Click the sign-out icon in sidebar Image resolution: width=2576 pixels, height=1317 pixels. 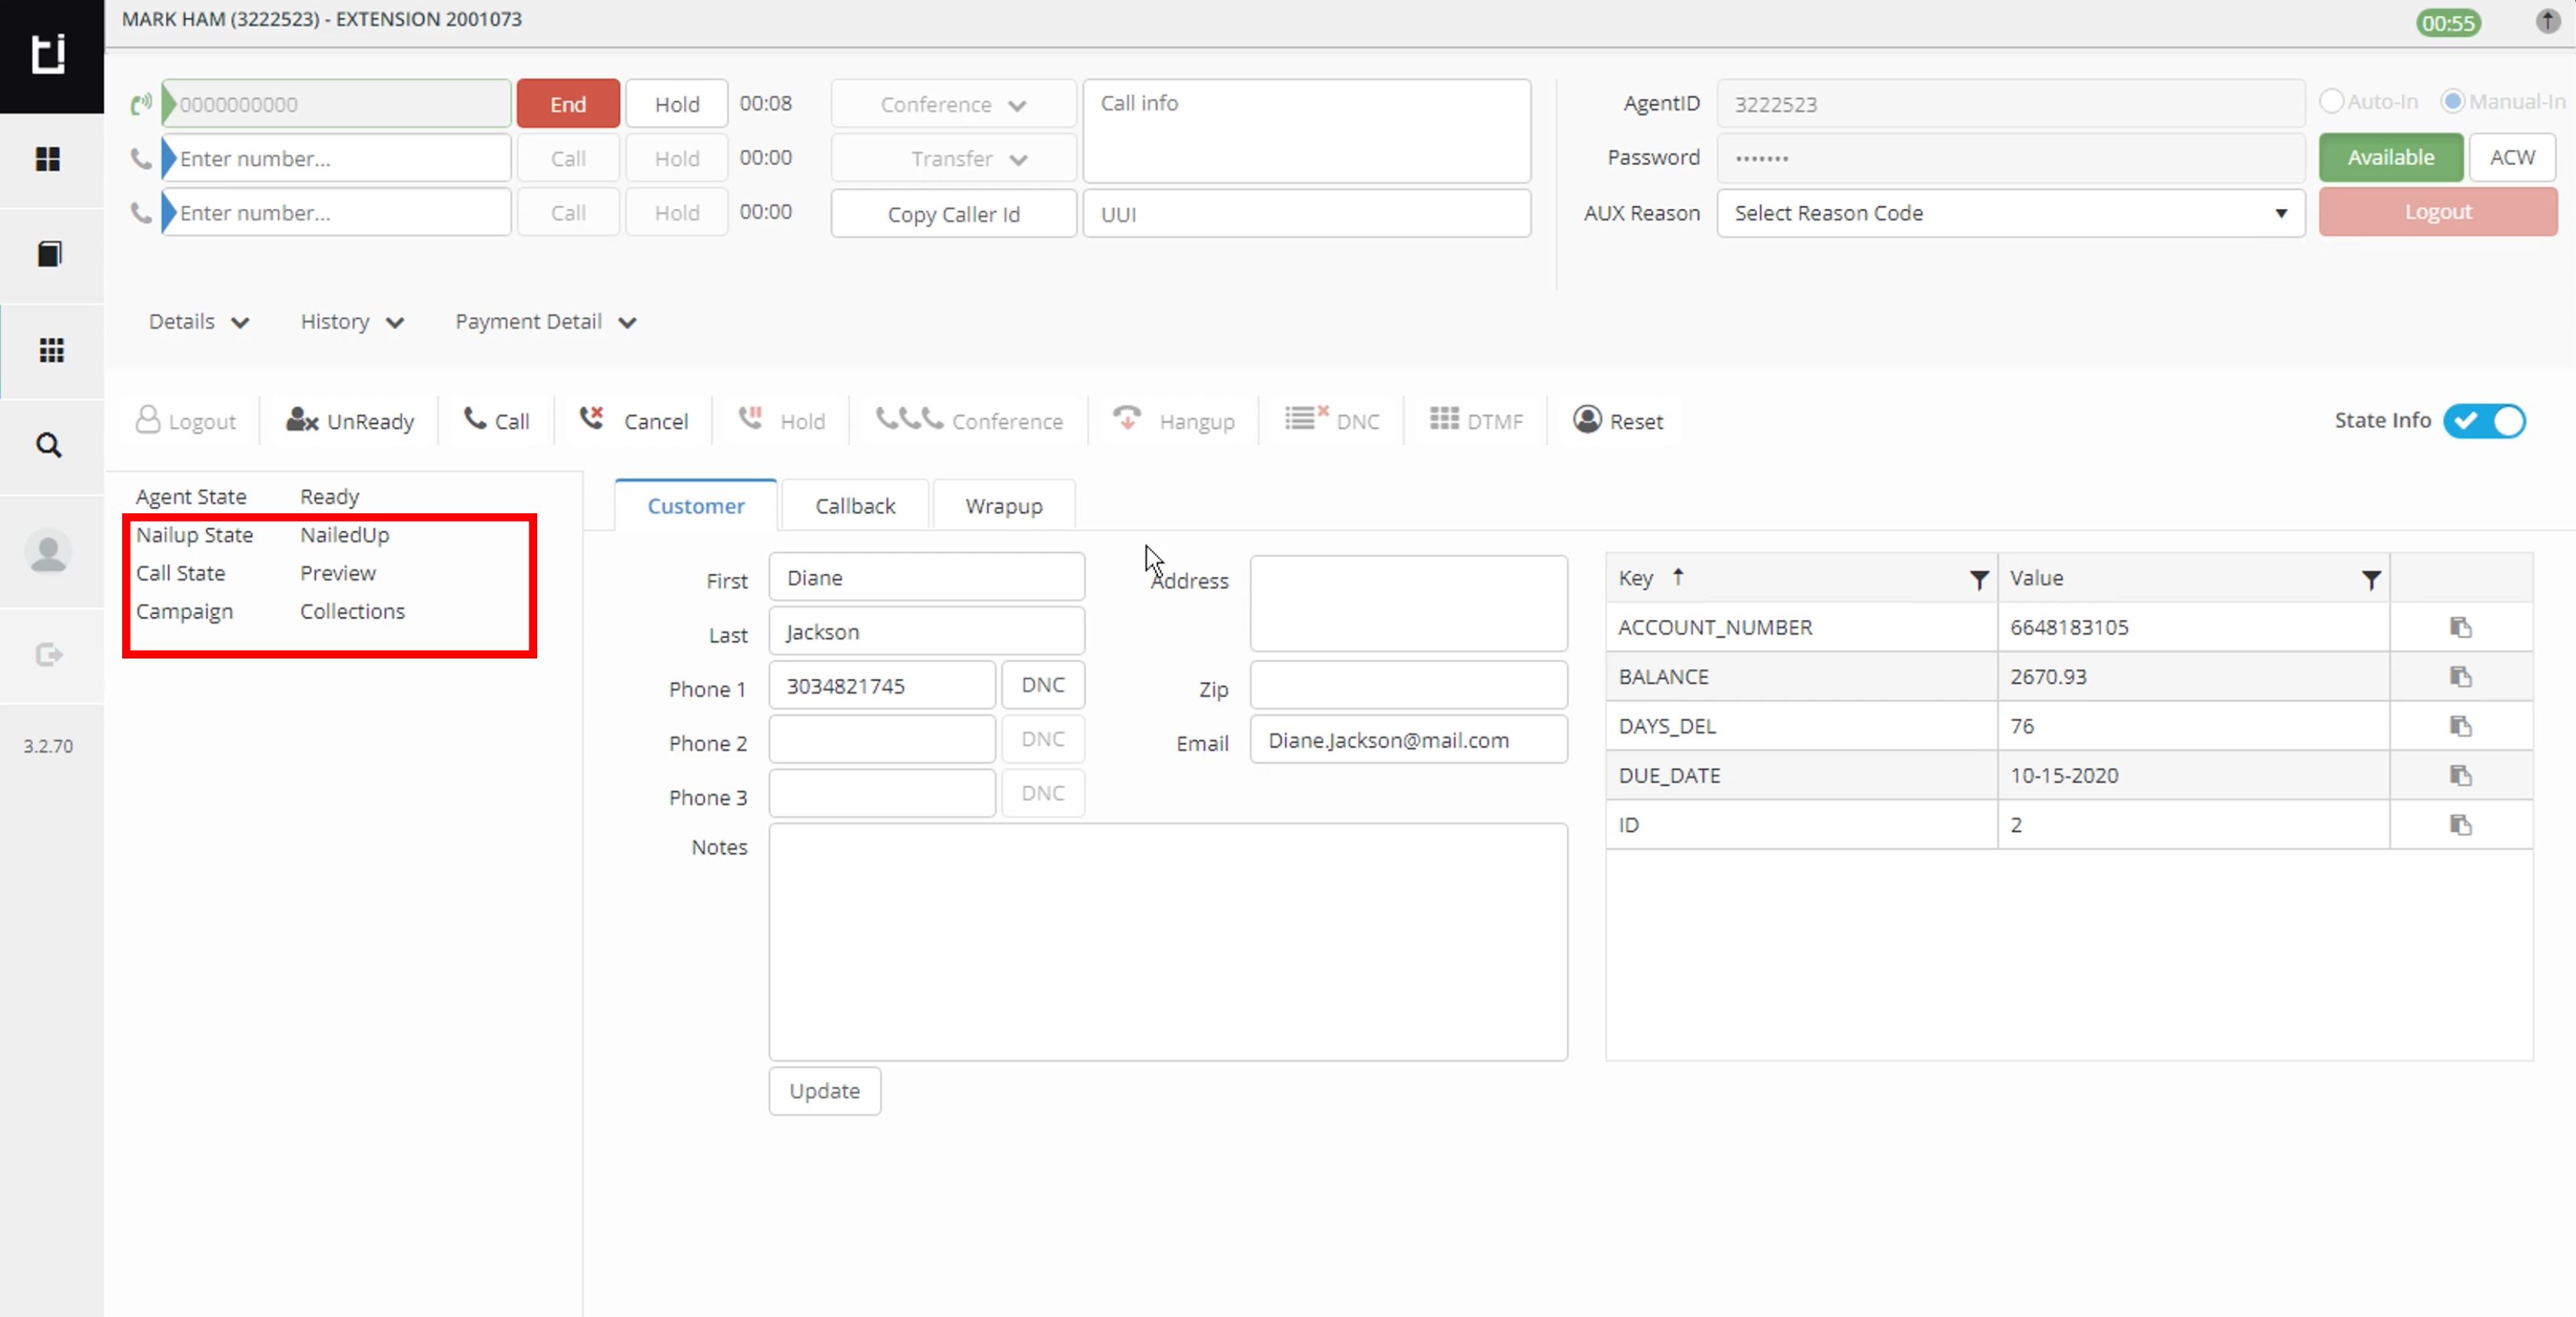(x=49, y=655)
